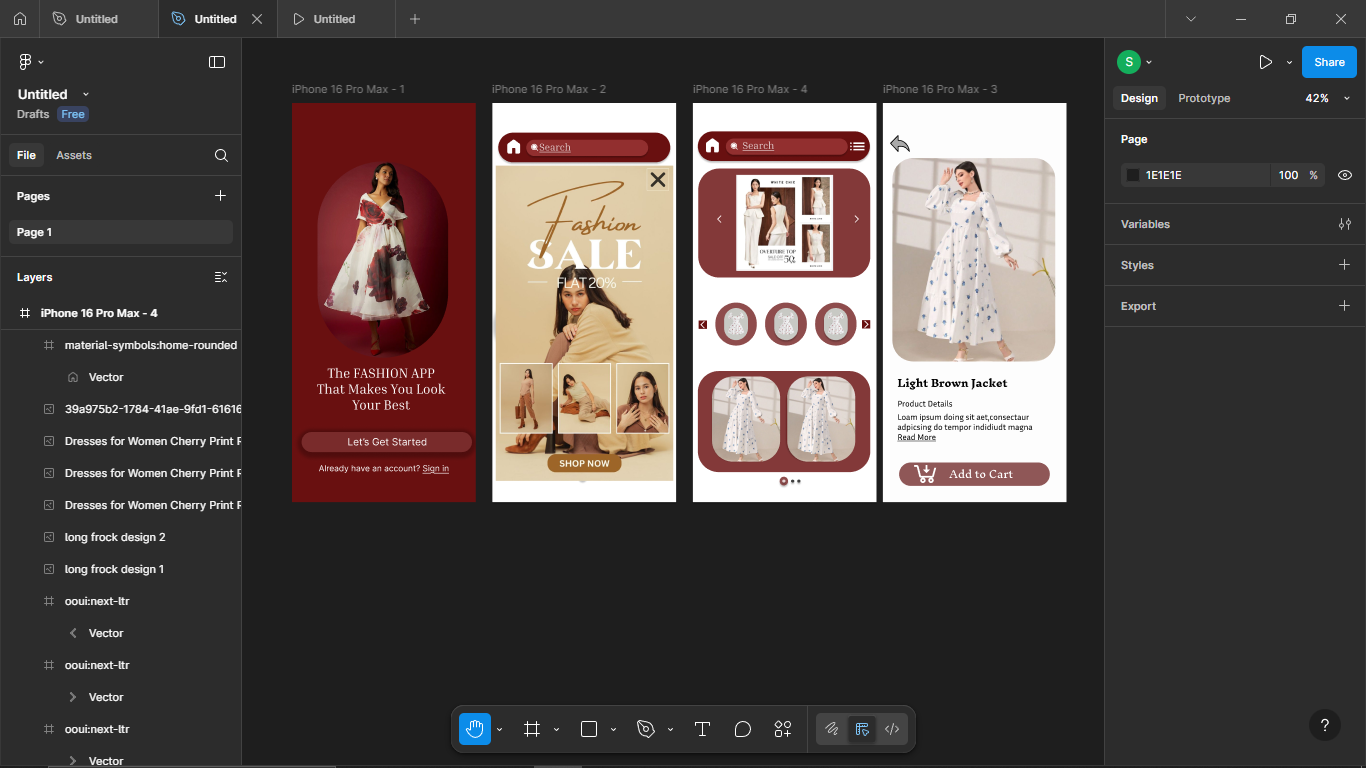Click the Present play button
This screenshot has height=768, width=1366.
tap(1265, 62)
